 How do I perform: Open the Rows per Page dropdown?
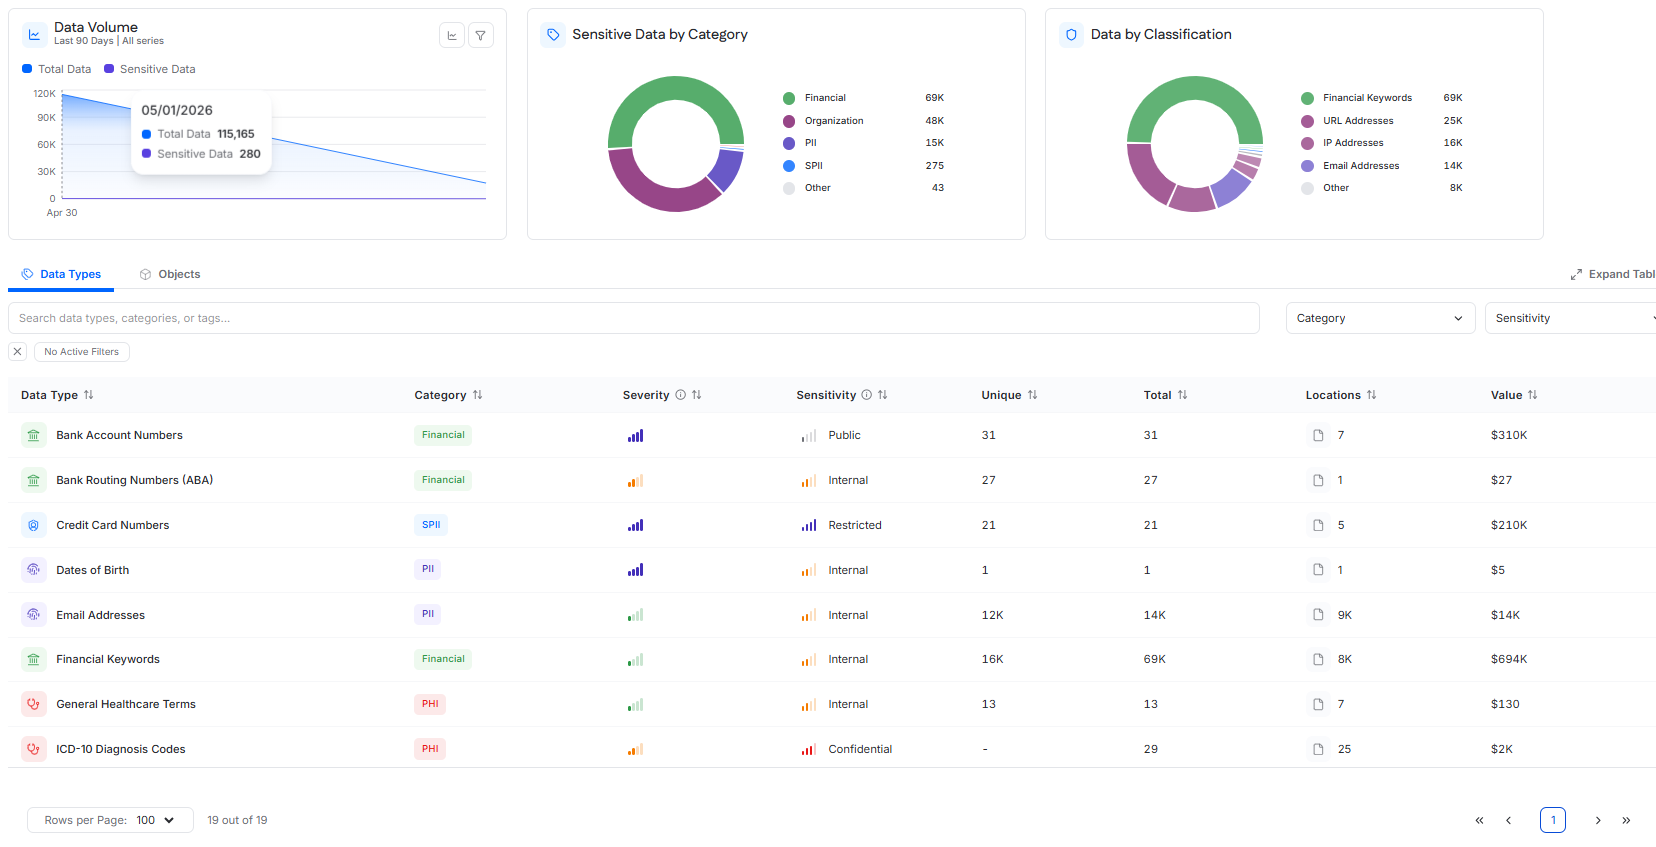pyautogui.click(x=109, y=820)
